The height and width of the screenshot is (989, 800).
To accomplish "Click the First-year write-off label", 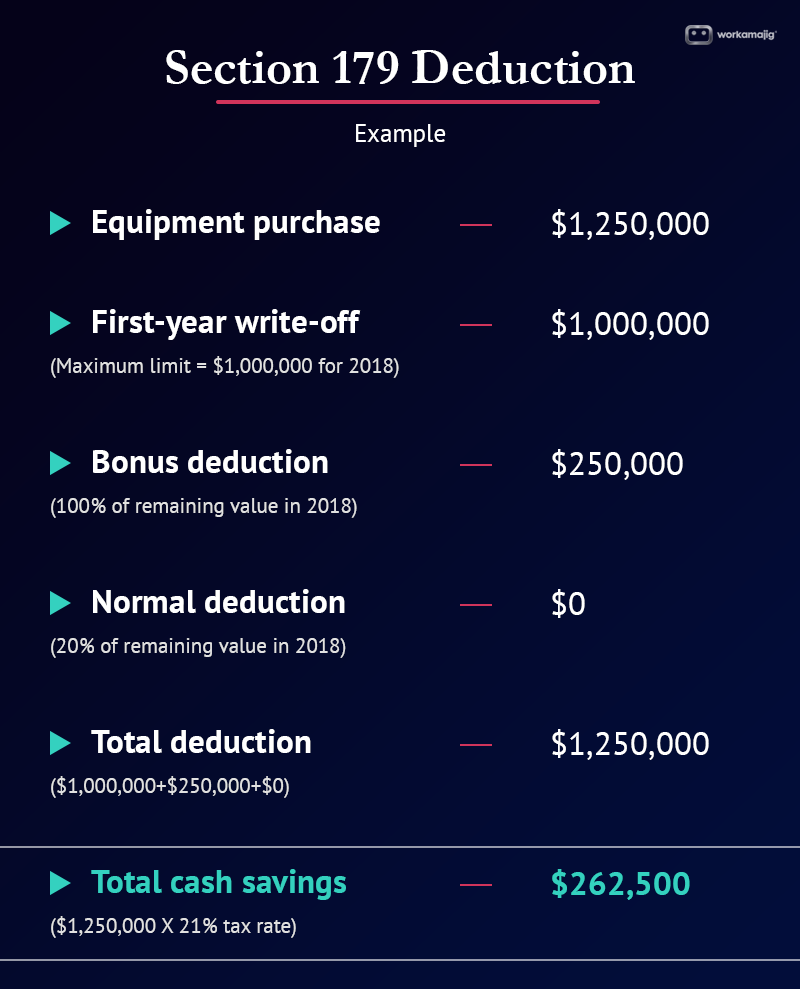I will (x=225, y=323).
